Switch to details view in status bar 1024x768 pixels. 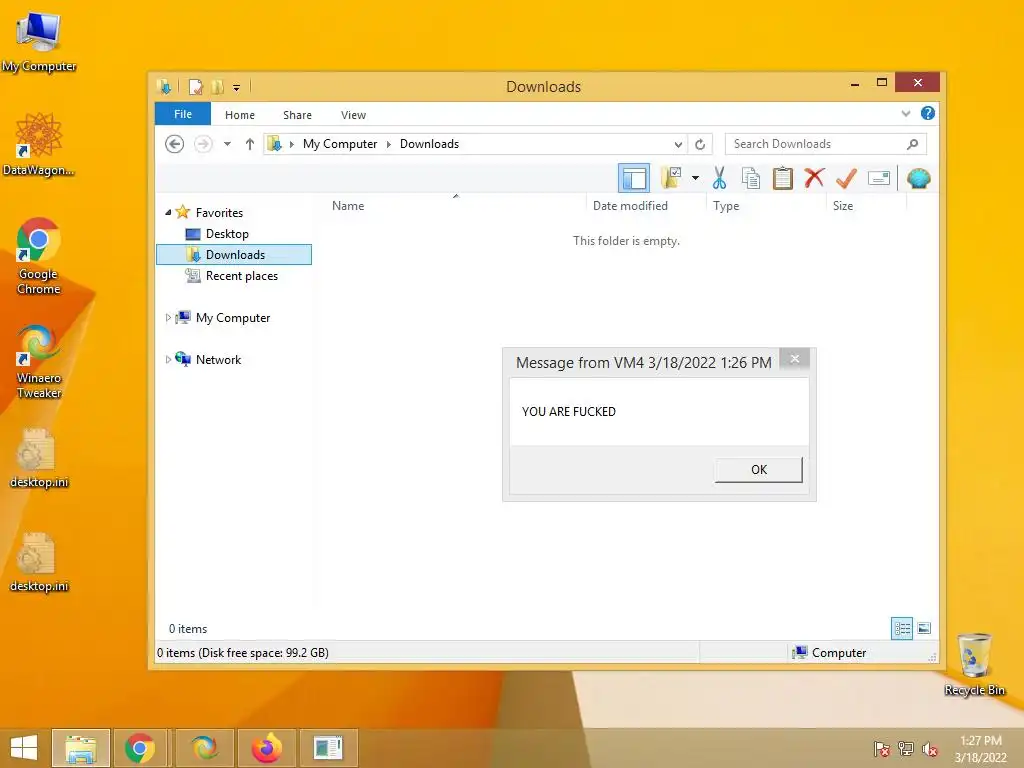[x=902, y=628]
